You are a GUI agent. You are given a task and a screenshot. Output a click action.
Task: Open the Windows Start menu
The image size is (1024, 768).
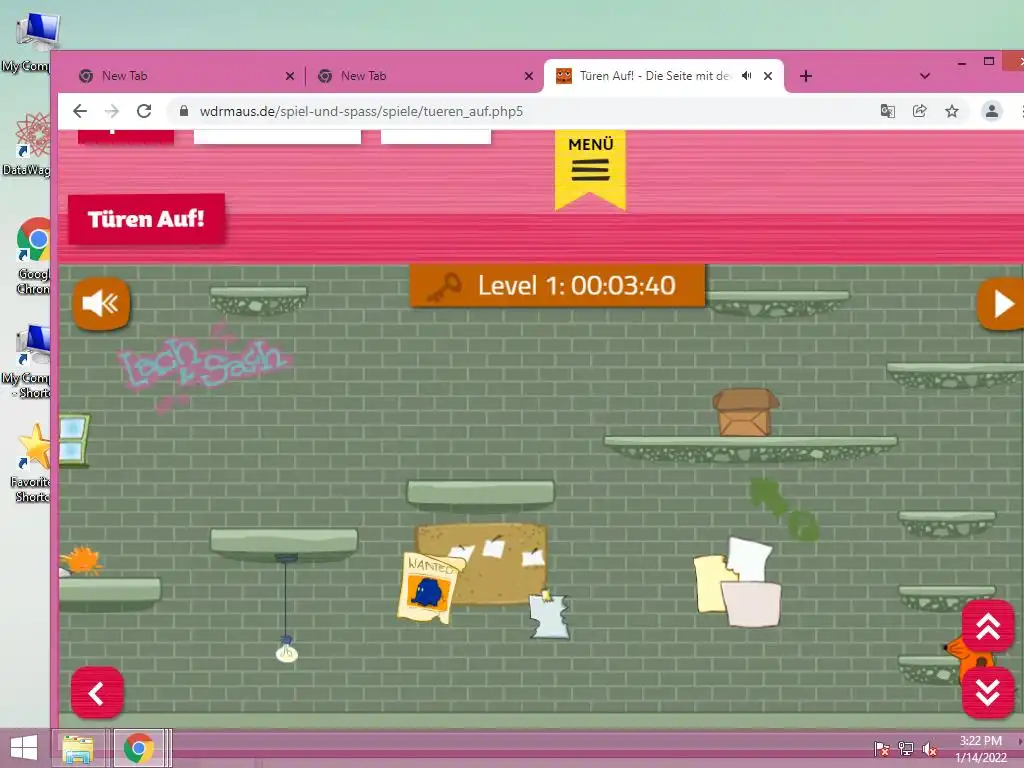[x=24, y=748]
